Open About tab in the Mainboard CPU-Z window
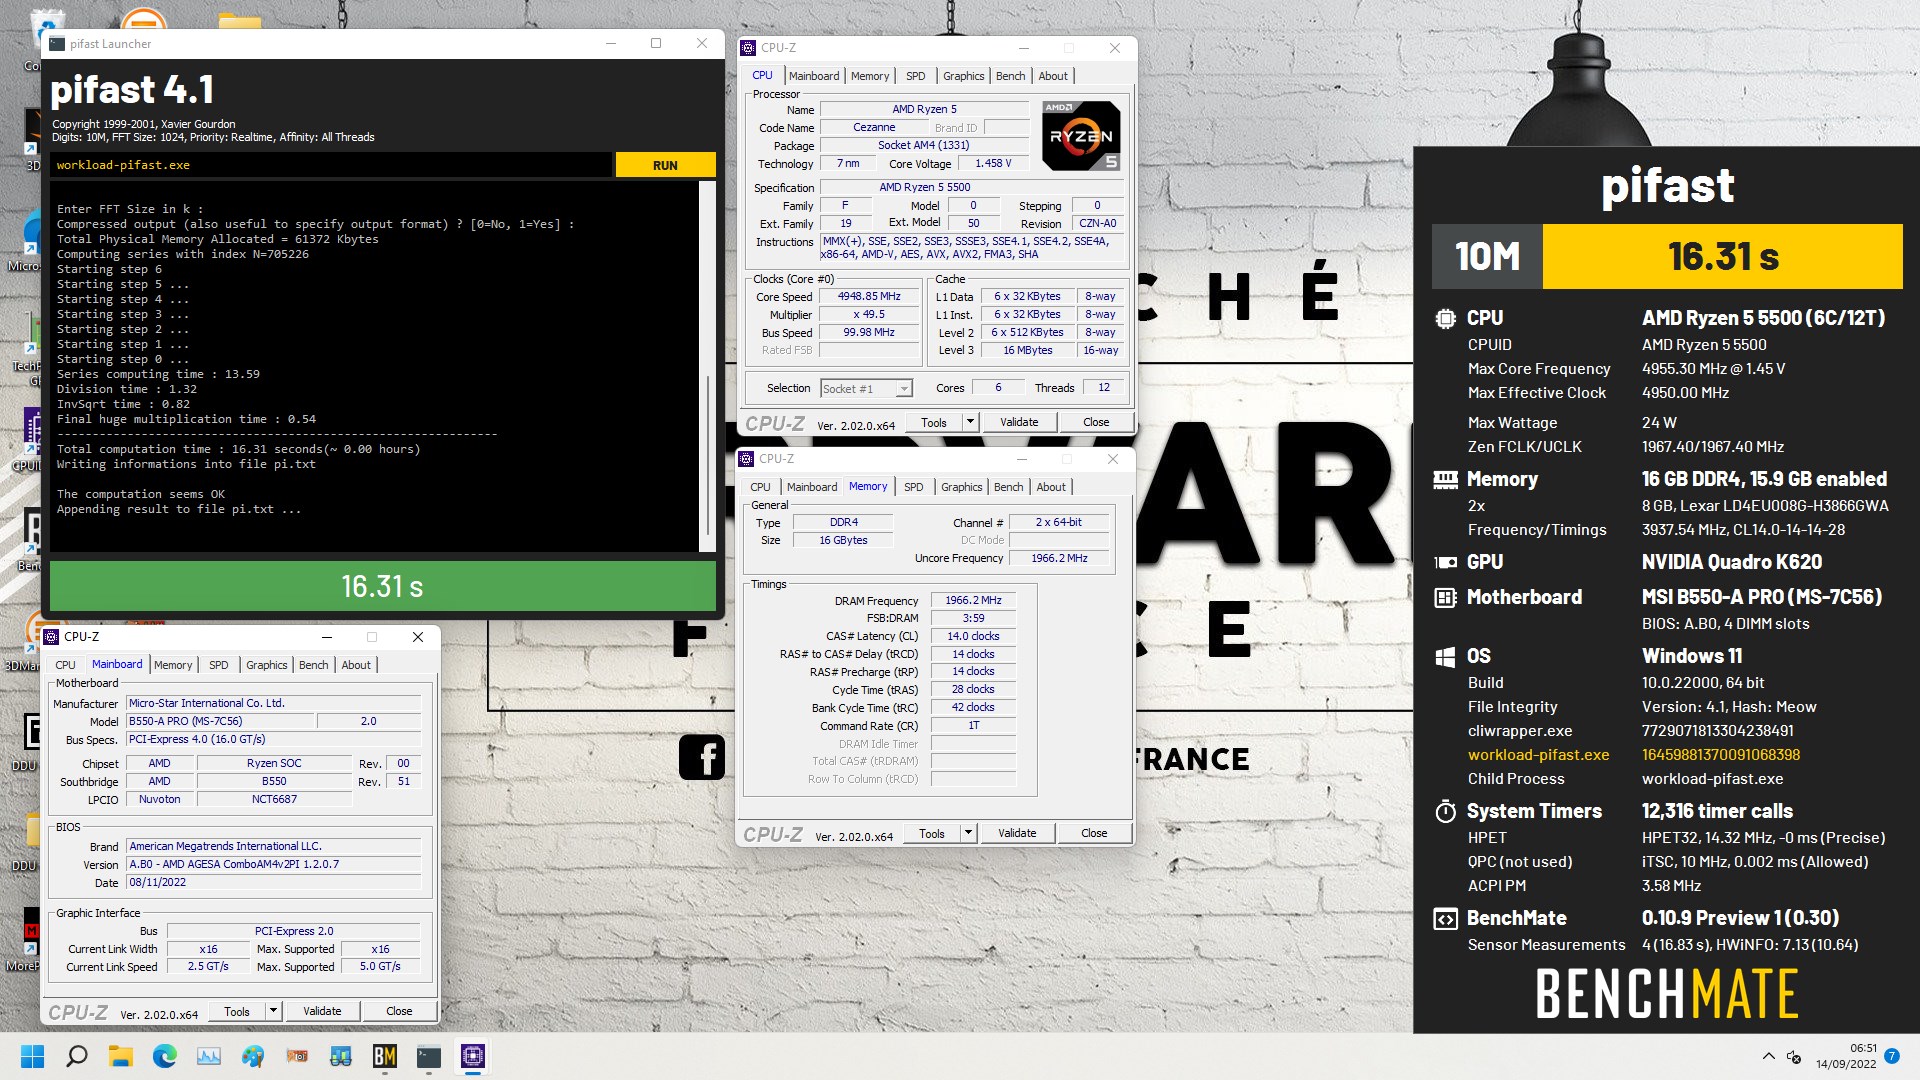Screen dimensions: 1920x1080 pyautogui.click(x=356, y=665)
